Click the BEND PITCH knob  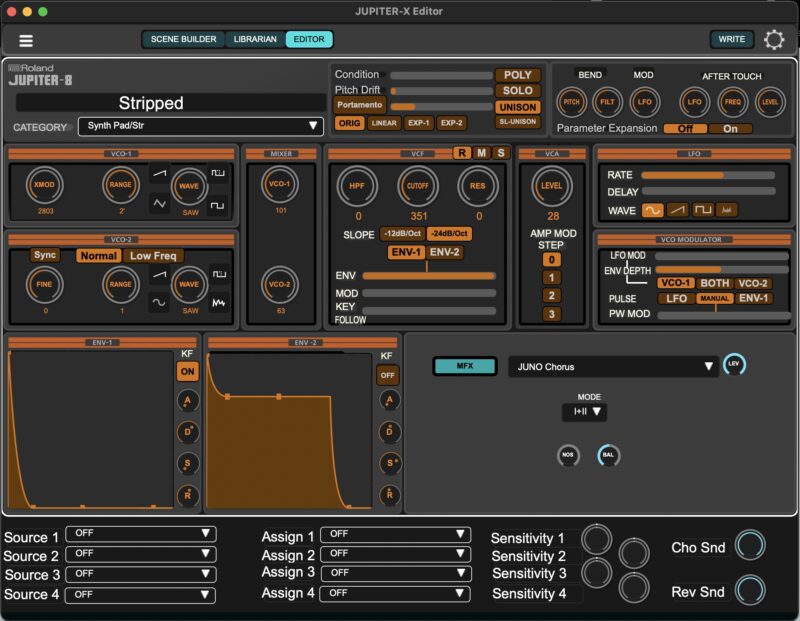click(x=571, y=102)
